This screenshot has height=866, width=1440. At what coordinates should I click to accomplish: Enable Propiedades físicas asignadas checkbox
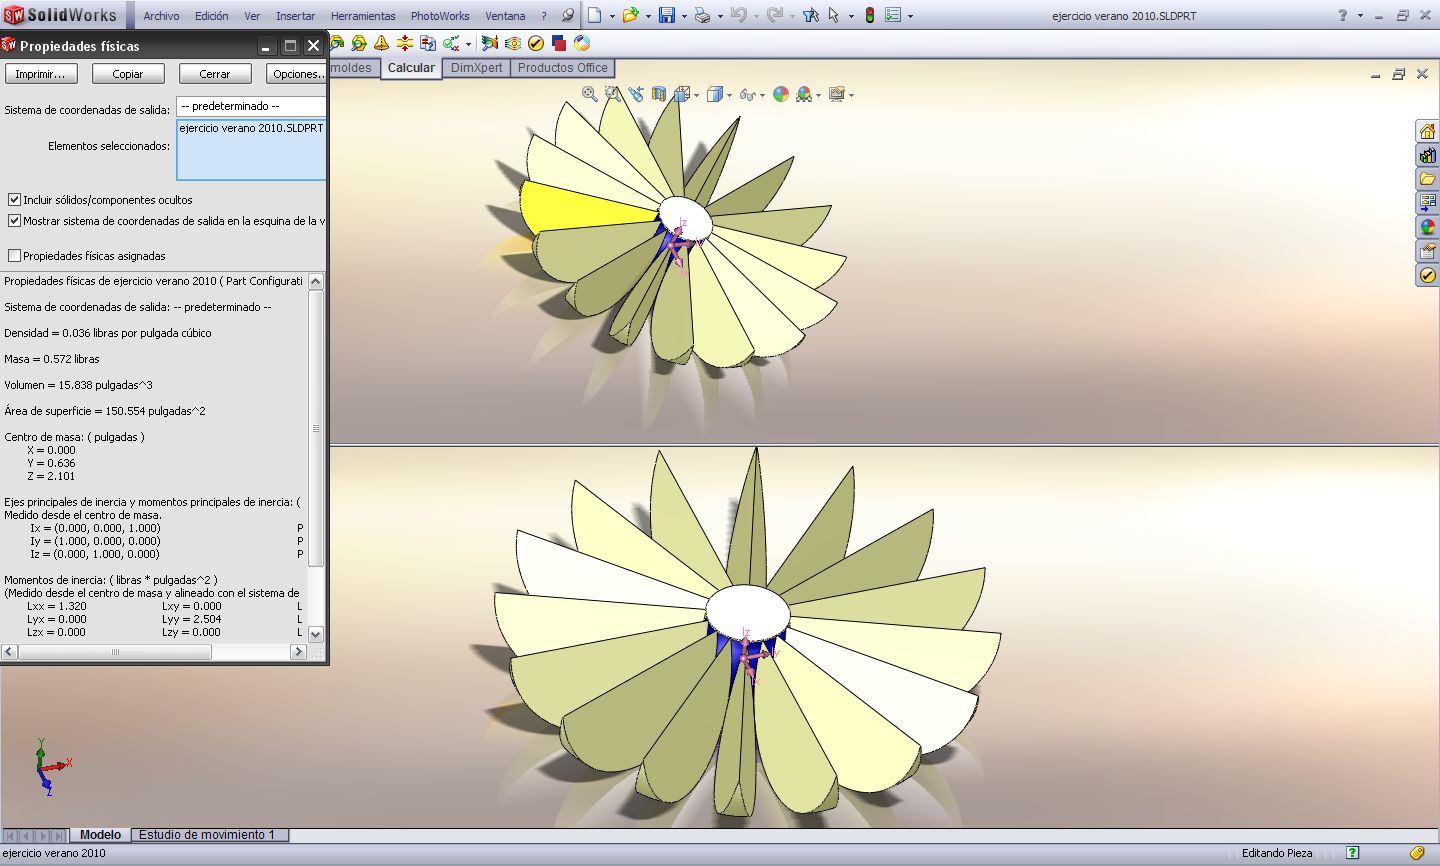14,256
